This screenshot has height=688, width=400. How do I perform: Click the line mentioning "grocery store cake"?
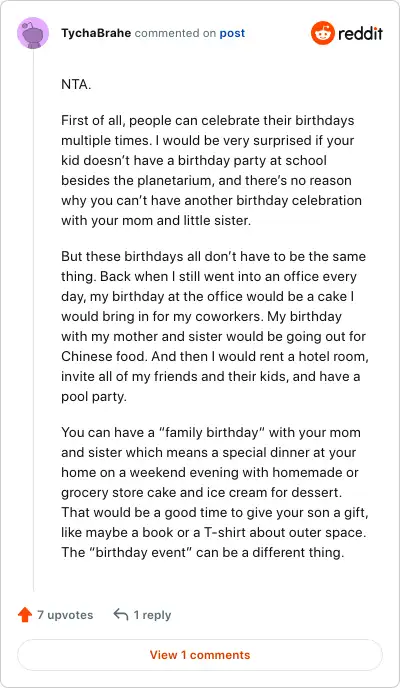point(202,492)
